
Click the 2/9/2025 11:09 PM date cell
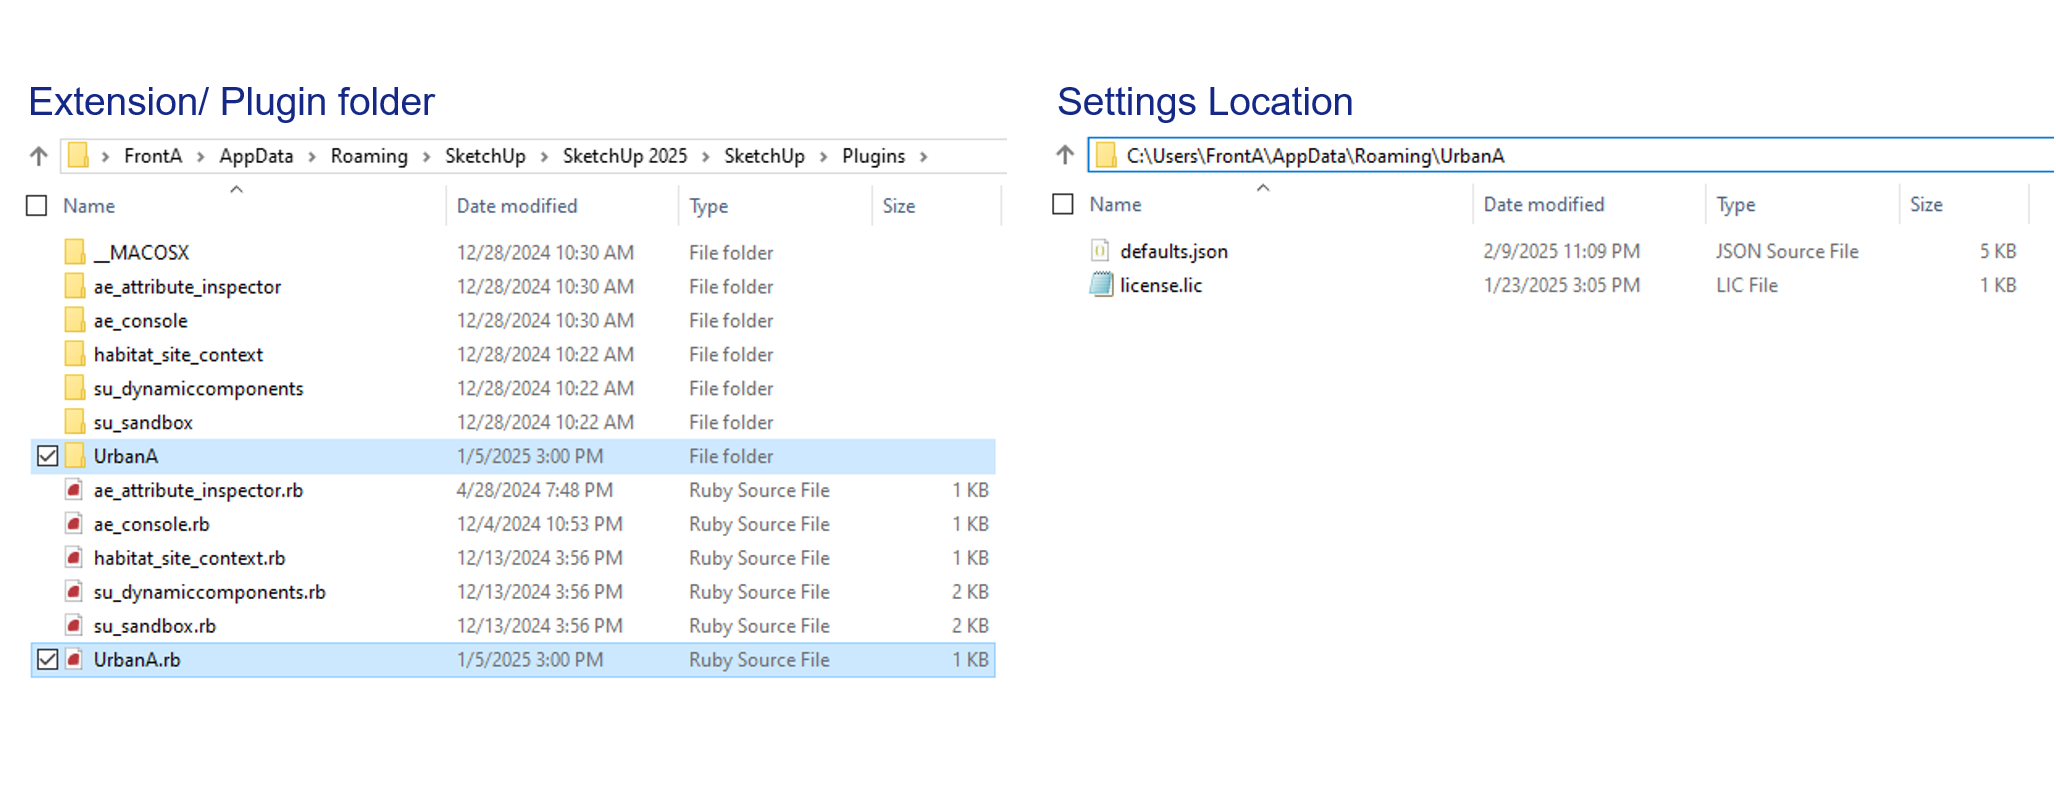pyautogui.click(x=1562, y=251)
